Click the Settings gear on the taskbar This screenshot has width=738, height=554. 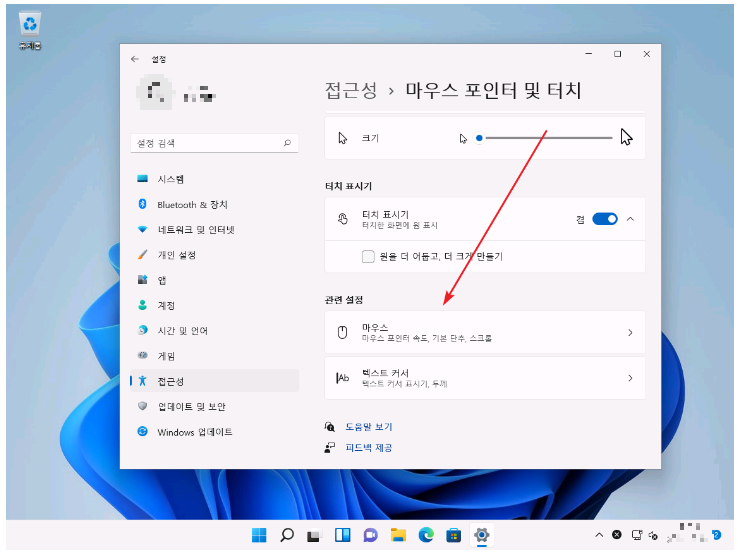point(481,535)
